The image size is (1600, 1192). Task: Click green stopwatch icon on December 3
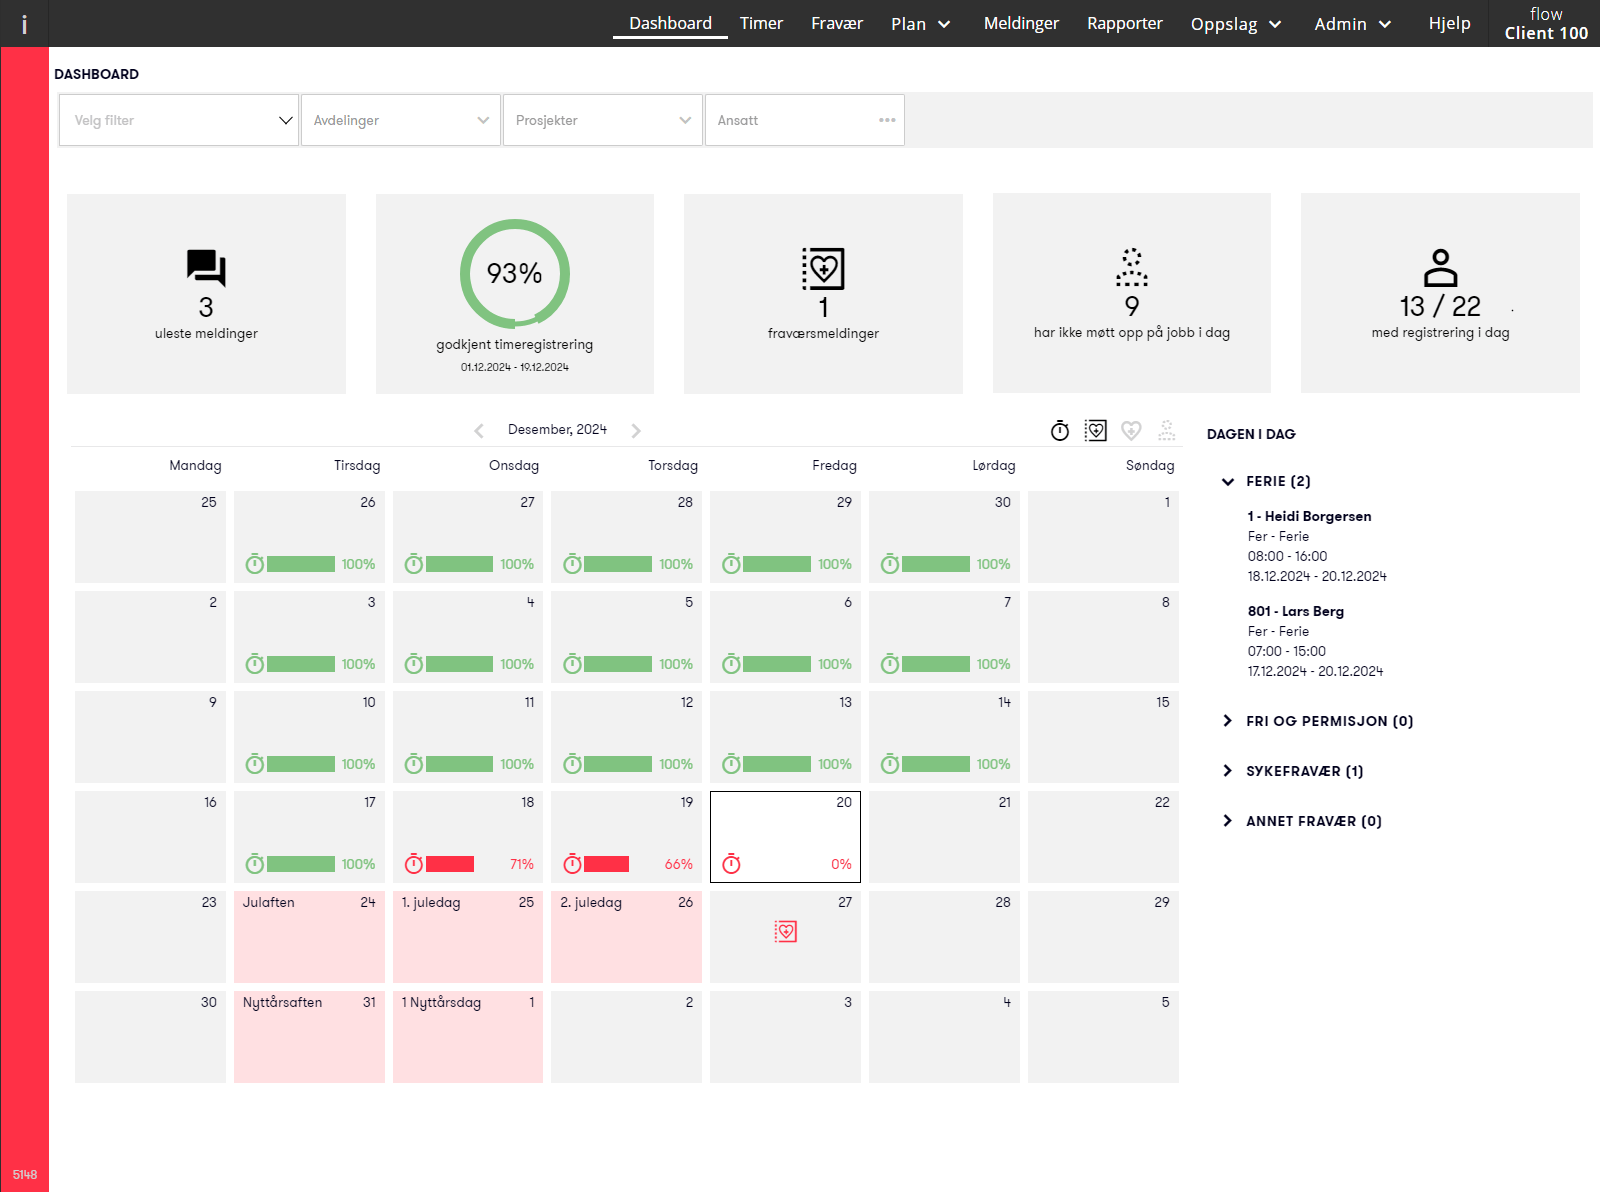255,664
